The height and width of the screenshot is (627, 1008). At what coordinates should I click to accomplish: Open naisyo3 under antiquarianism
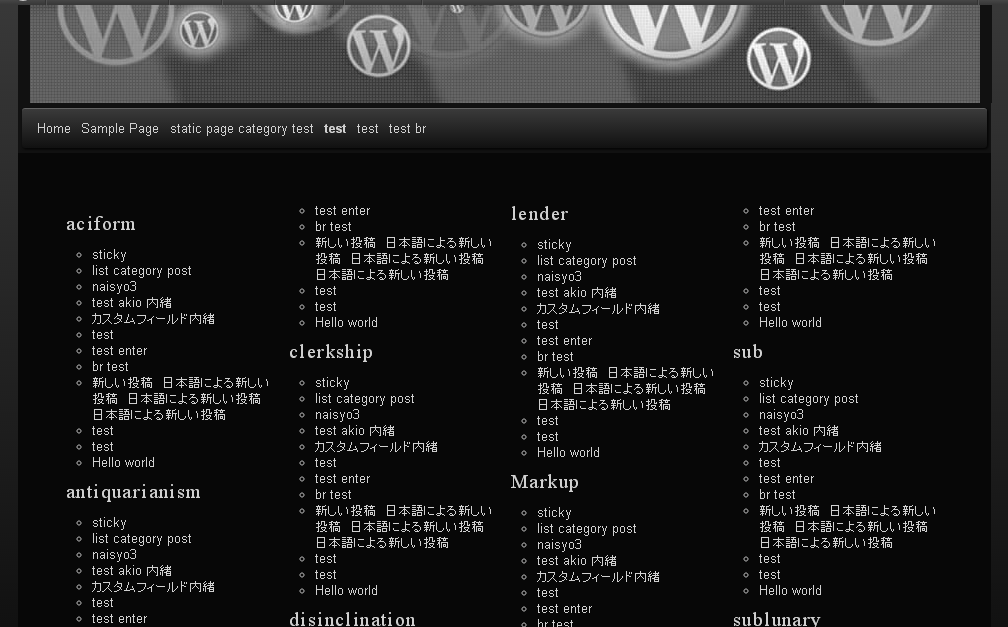tap(114, 555)
